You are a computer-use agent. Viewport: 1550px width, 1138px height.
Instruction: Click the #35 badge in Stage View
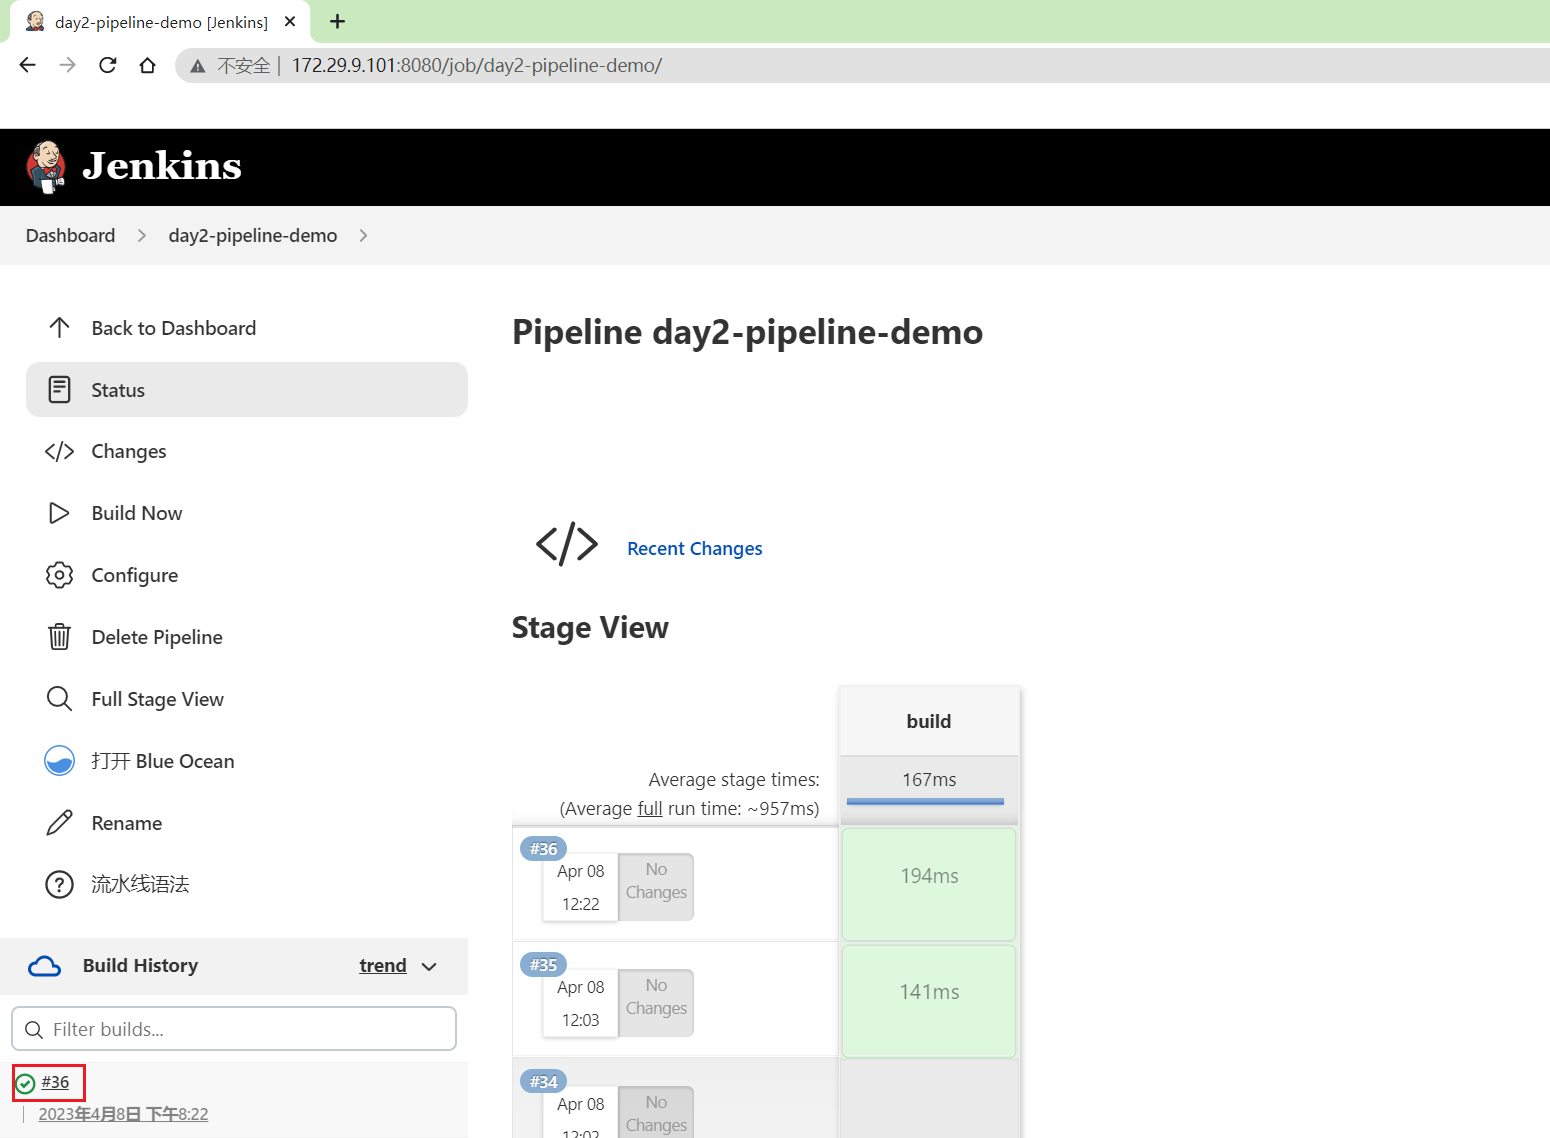click(544, 965)
